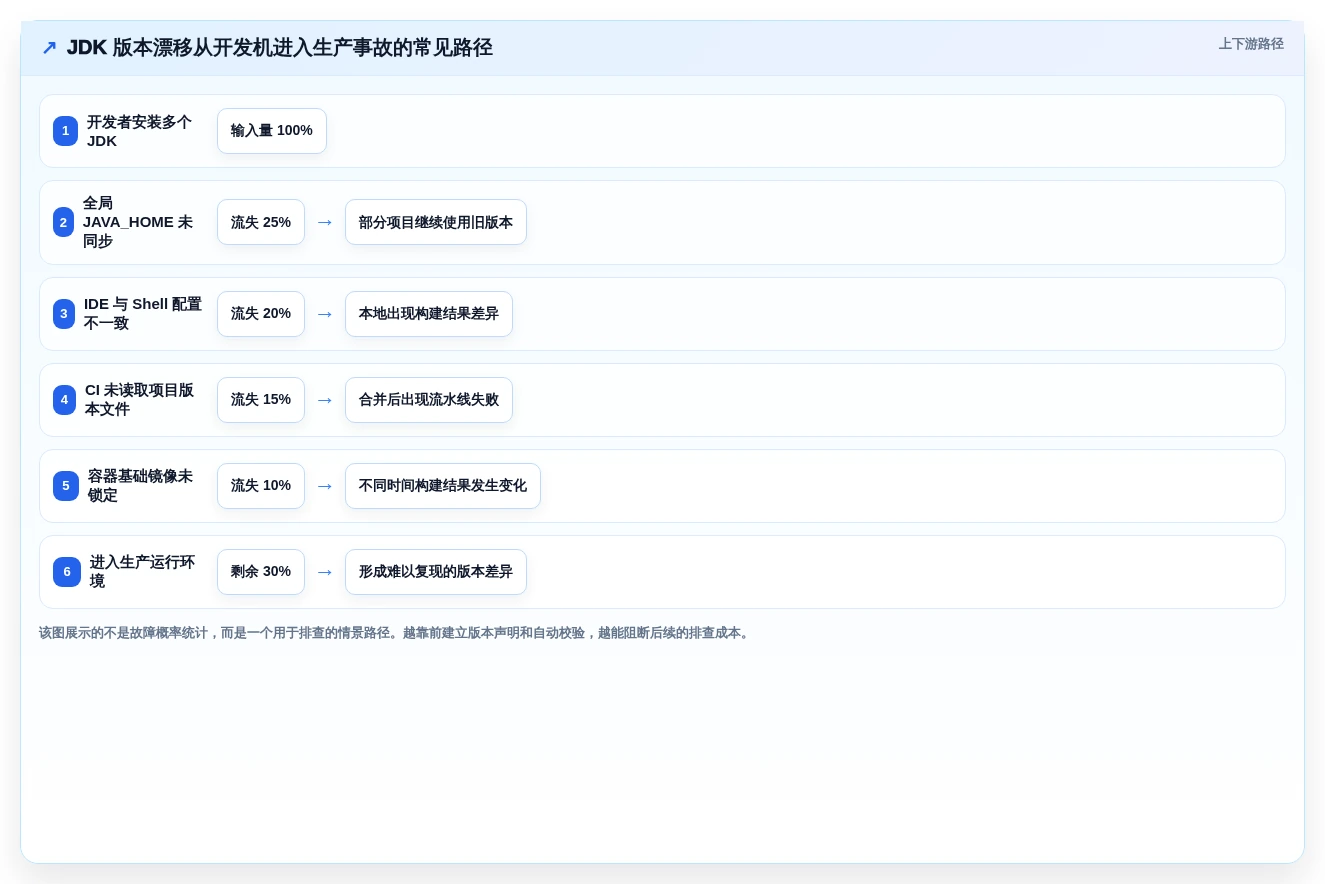Click the 输入量 100% chip
Screen dimensions: 1325x884
click(272, 131)
